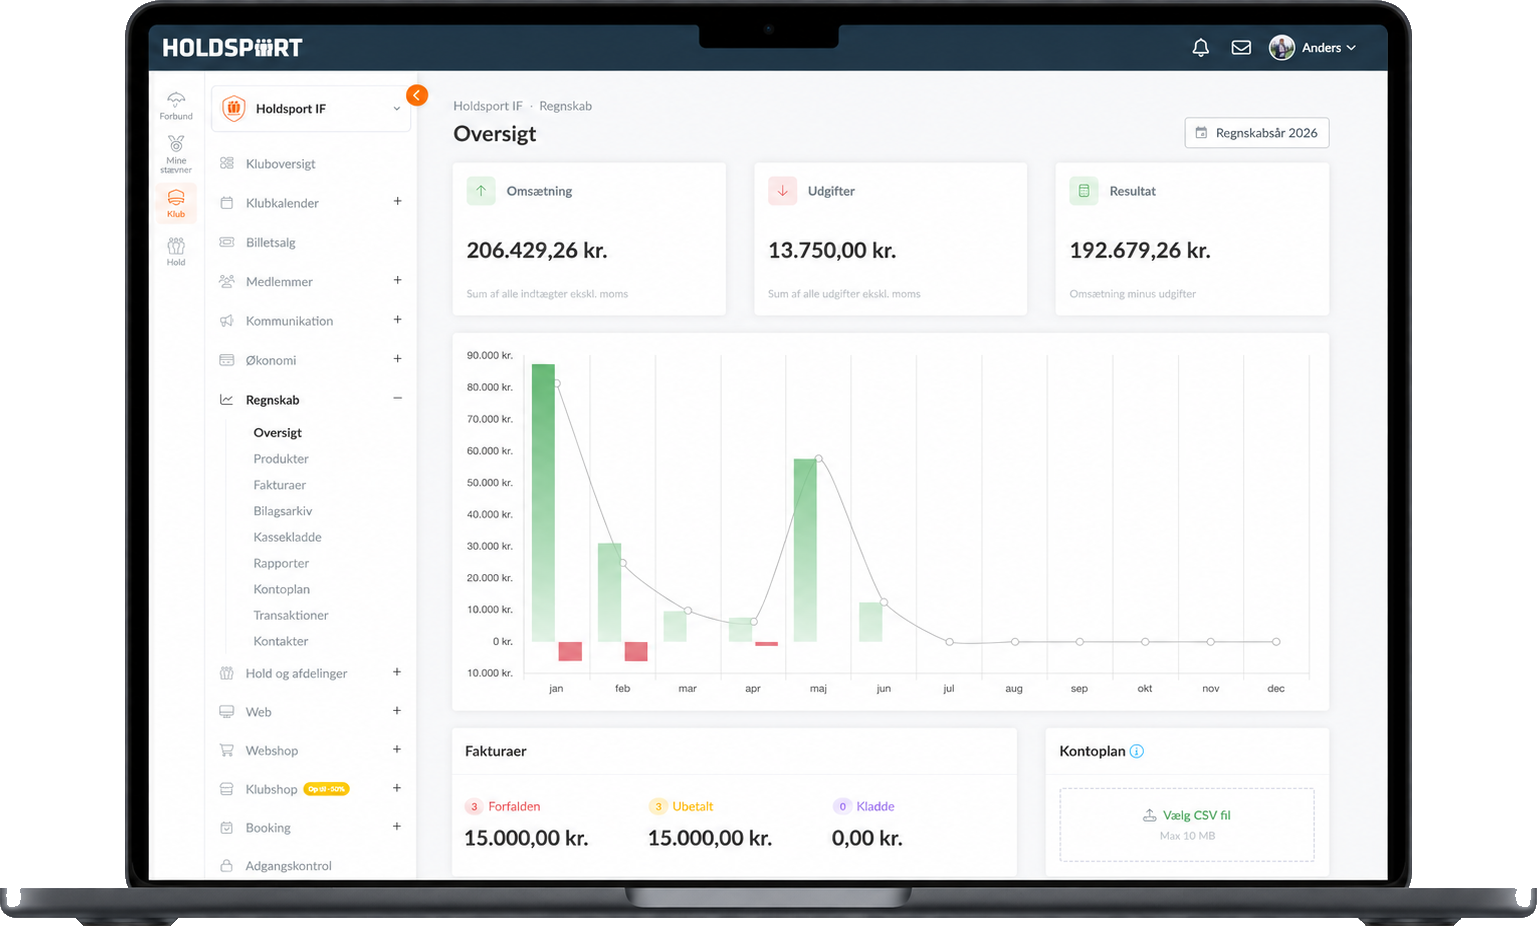
Task: Click the maj data point on line
Action: (x=819, y=458)
